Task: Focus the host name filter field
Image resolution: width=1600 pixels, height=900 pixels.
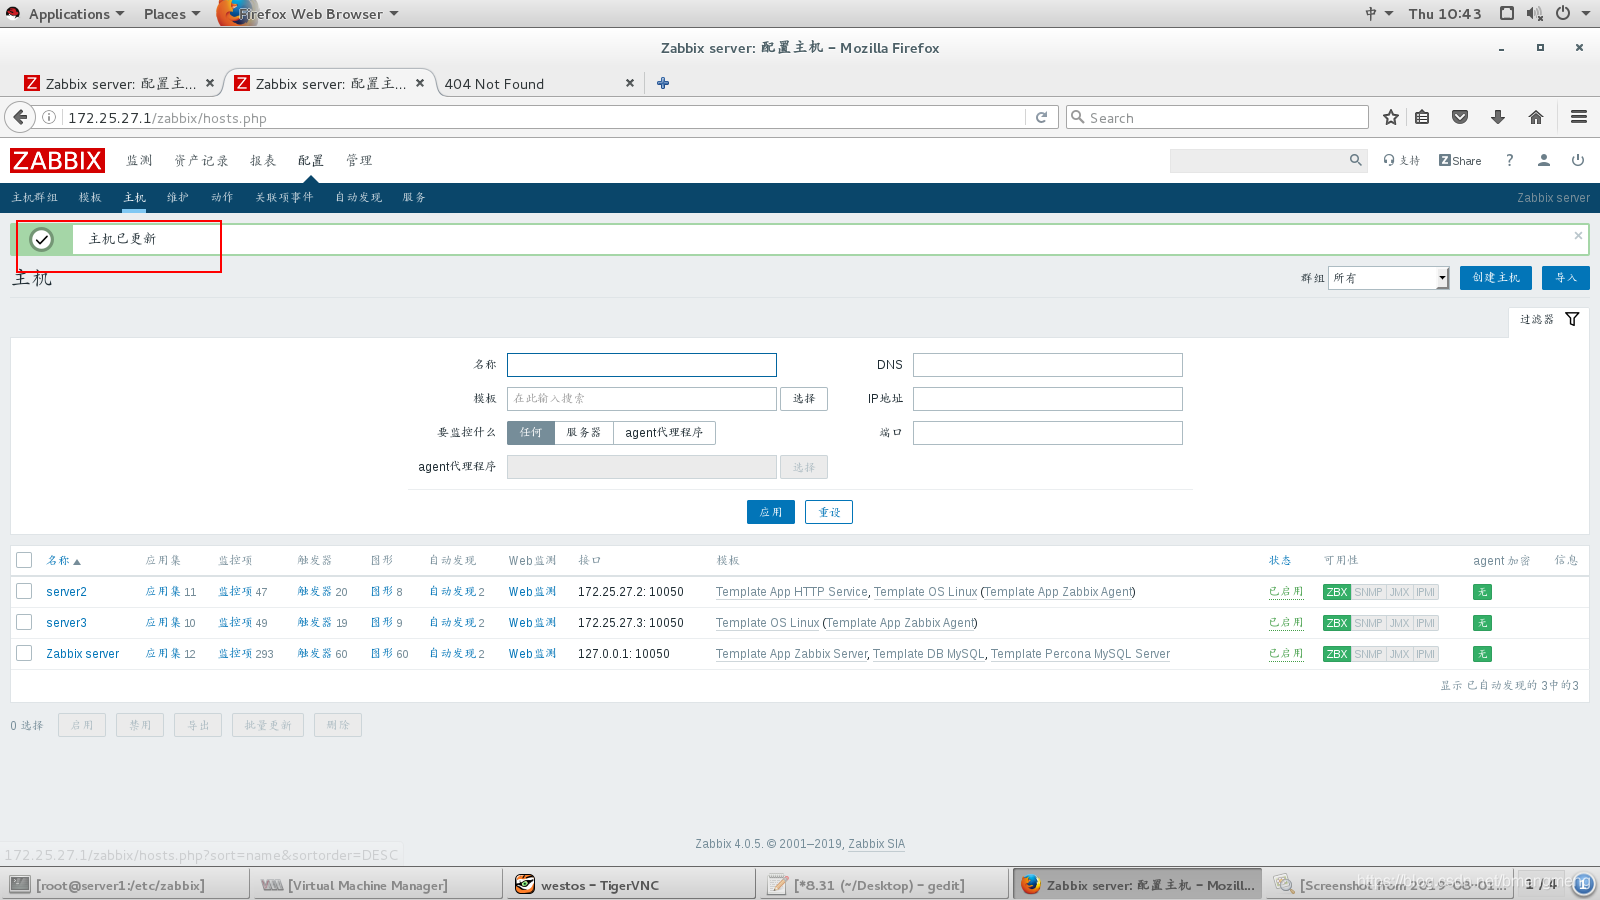Action: point(642,365)
